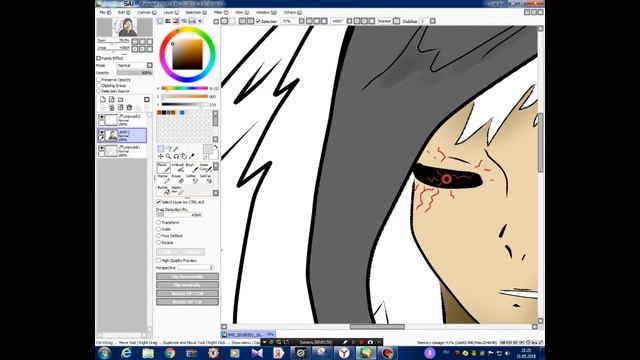Select the AirBrush tool

[178, 167]
